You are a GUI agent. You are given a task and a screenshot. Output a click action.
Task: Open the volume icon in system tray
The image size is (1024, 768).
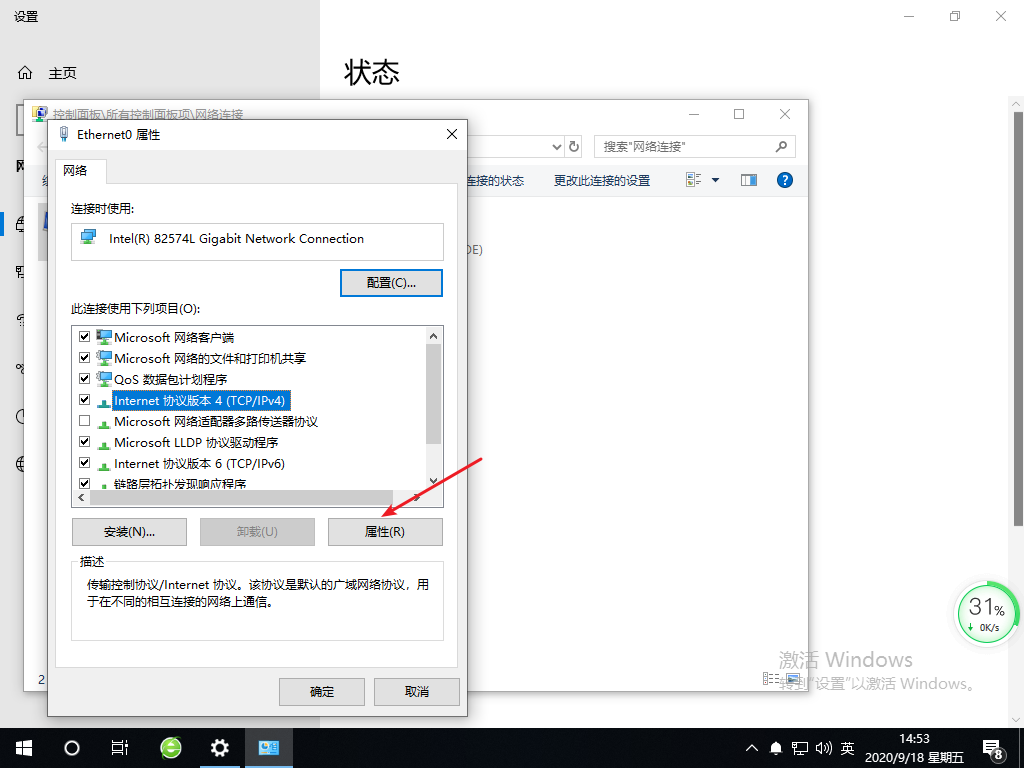(x=825, y=747)
